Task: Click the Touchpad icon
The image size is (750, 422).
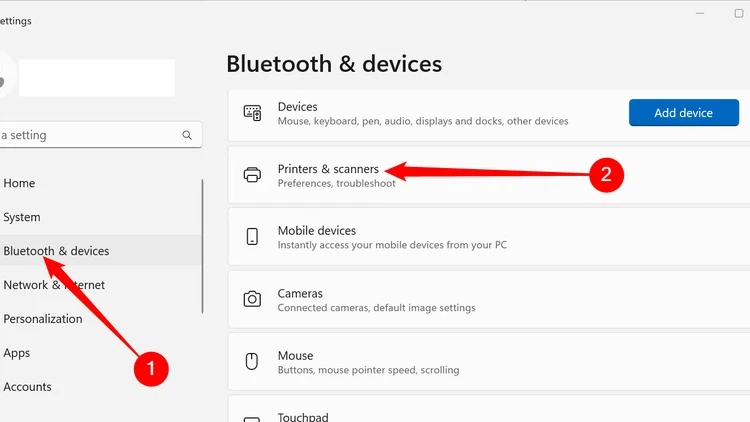Action: (252, 419)
